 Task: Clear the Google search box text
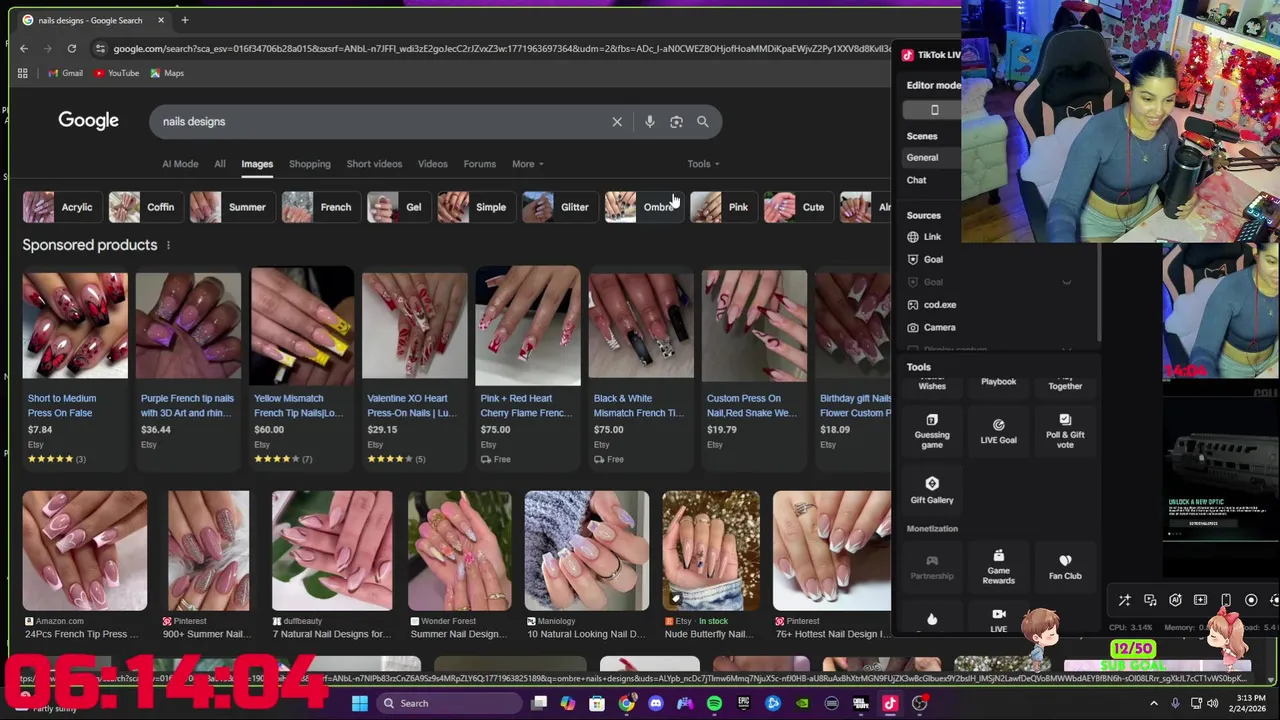click(x=617, y=122)
